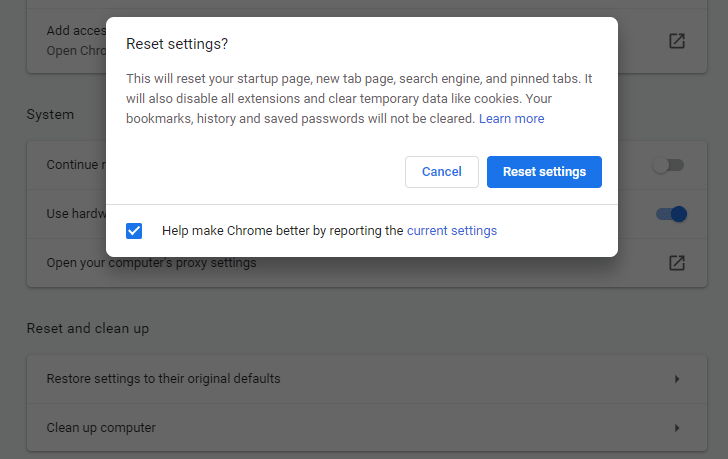Cancel the reset settings dialog
The height and width of the screenshot is (459, 728).
click(442, 172)
